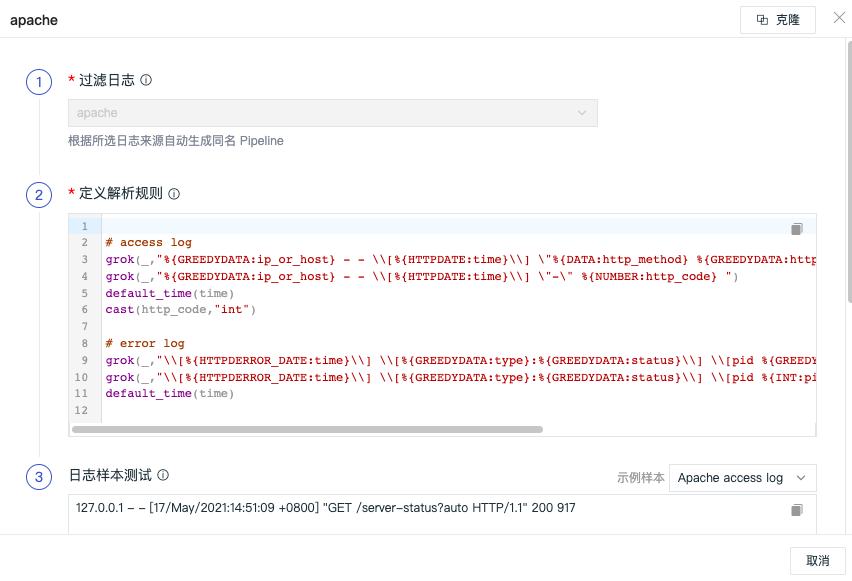Select step 1 circle indicator

click(39, 82)
